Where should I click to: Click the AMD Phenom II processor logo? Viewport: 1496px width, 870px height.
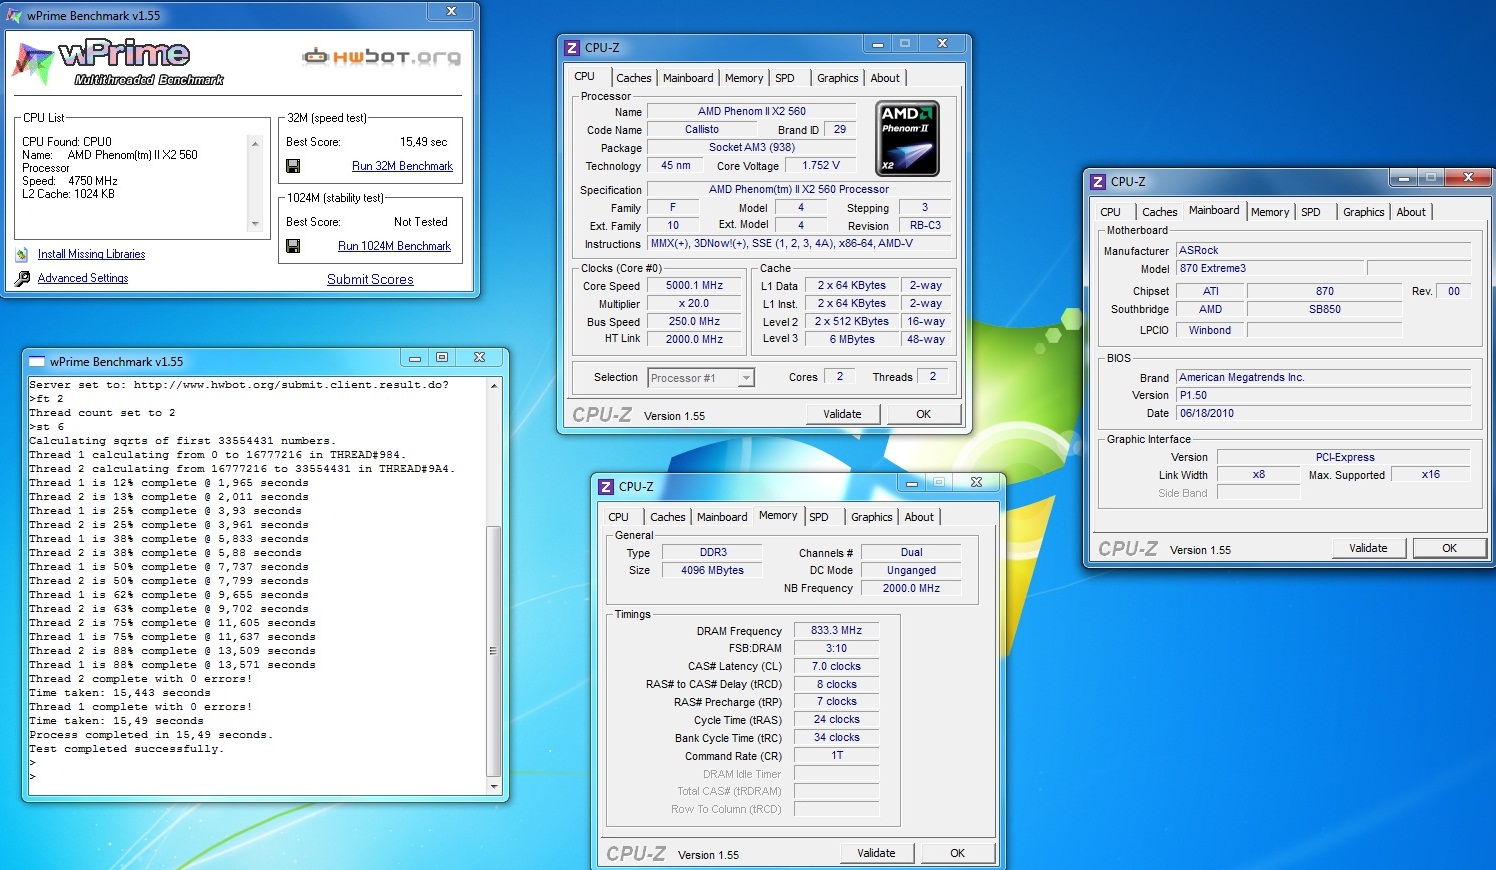click(907, 138)
